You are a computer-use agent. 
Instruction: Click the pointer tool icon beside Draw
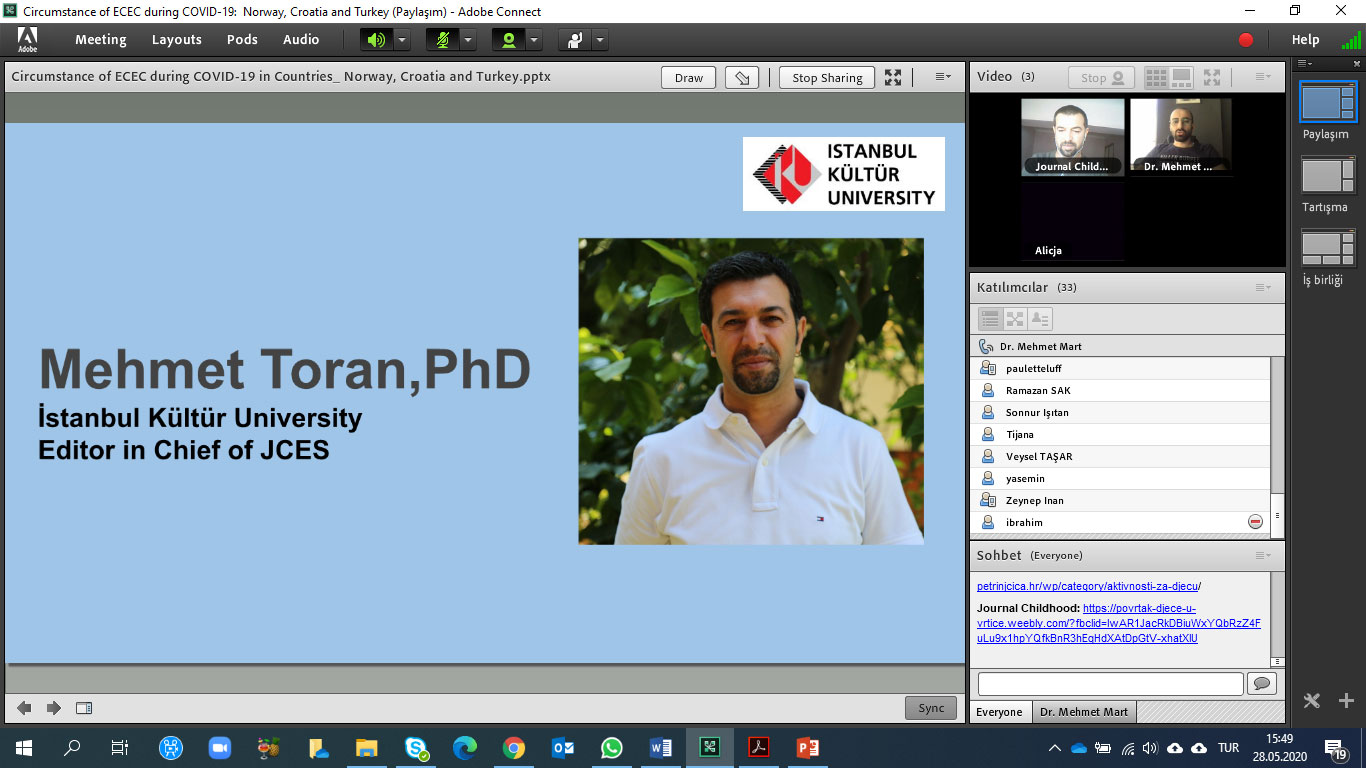click(x=741, y=78)
